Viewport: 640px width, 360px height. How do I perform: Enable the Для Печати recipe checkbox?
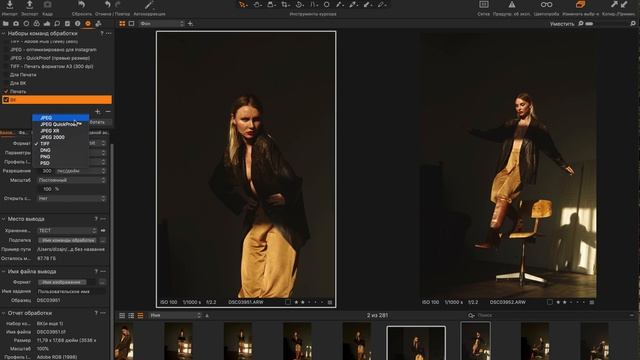[x=6, y=75]
